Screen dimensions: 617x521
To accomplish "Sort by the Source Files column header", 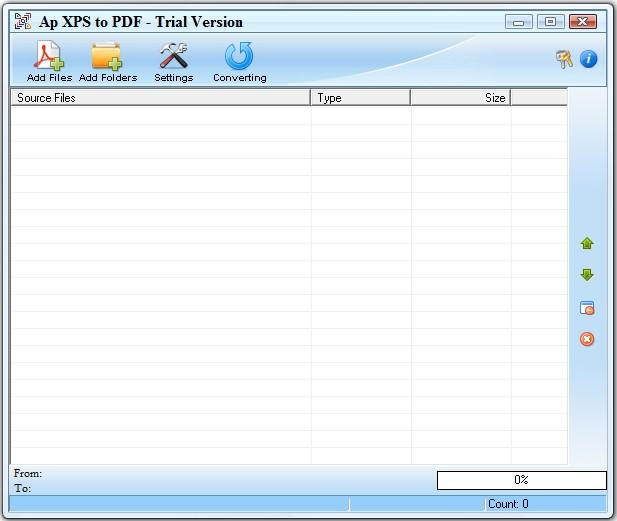I will [161, 98].
